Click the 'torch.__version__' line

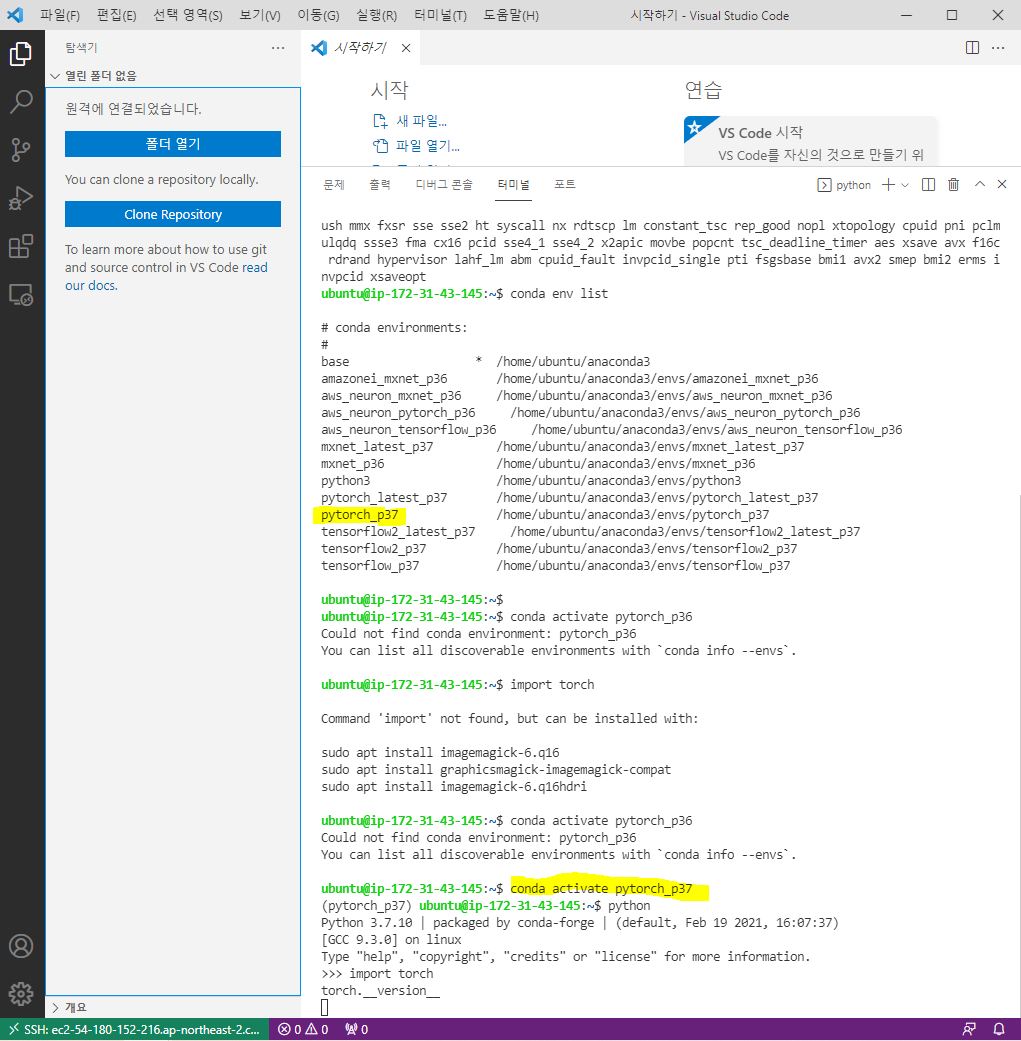380,991
